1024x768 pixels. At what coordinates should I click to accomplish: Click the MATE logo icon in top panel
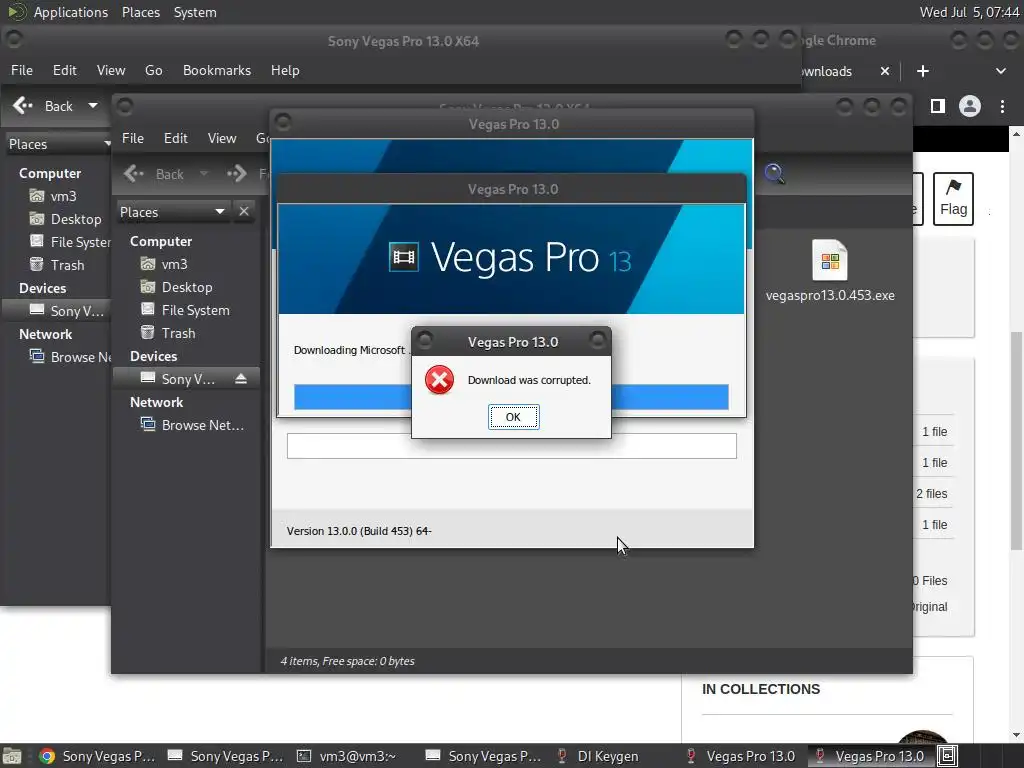(16, 12)
